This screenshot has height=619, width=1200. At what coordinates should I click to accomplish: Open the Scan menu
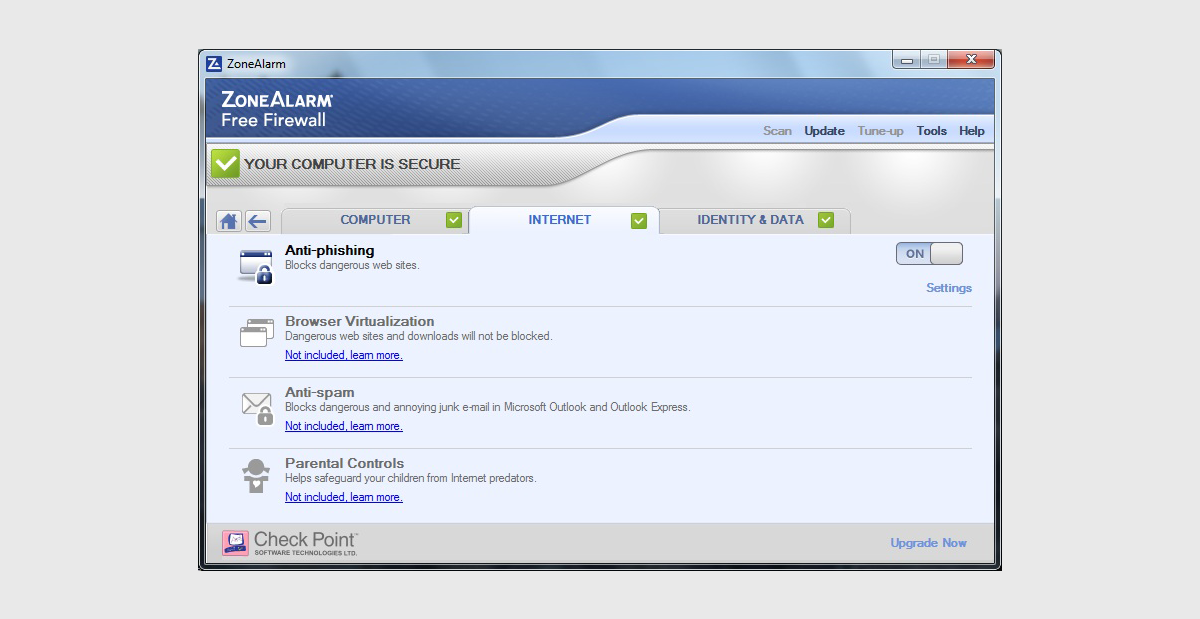coord(777,131)
